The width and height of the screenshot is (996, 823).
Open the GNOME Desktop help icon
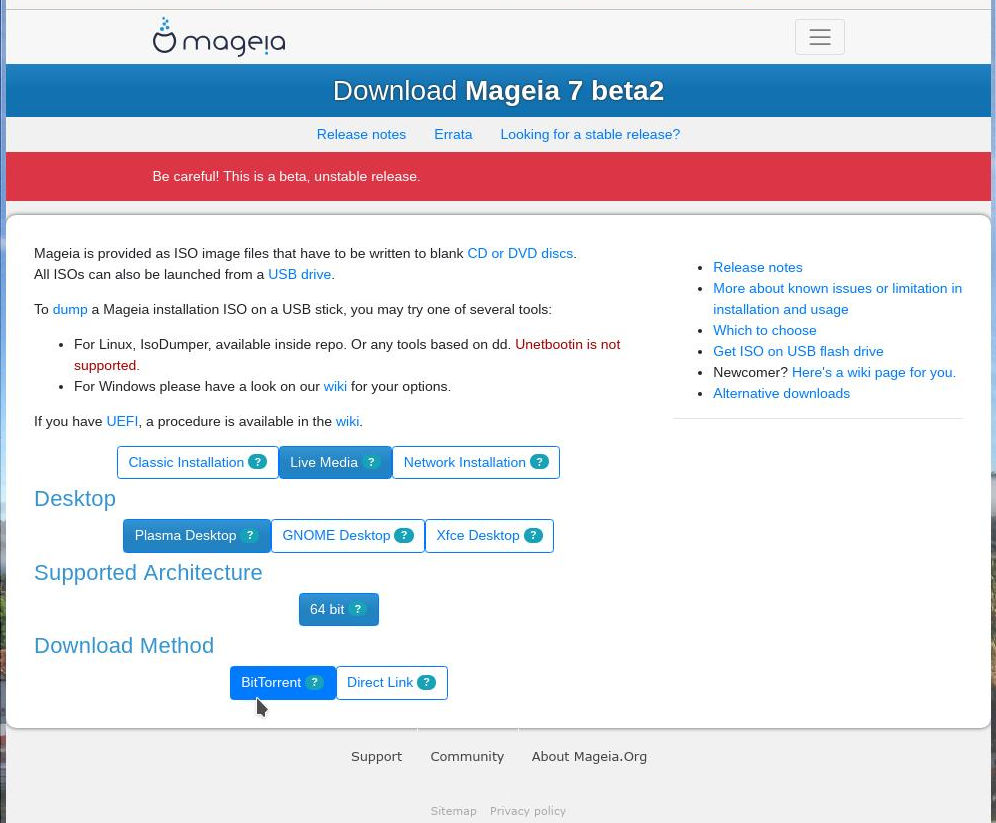pos(404,535)
